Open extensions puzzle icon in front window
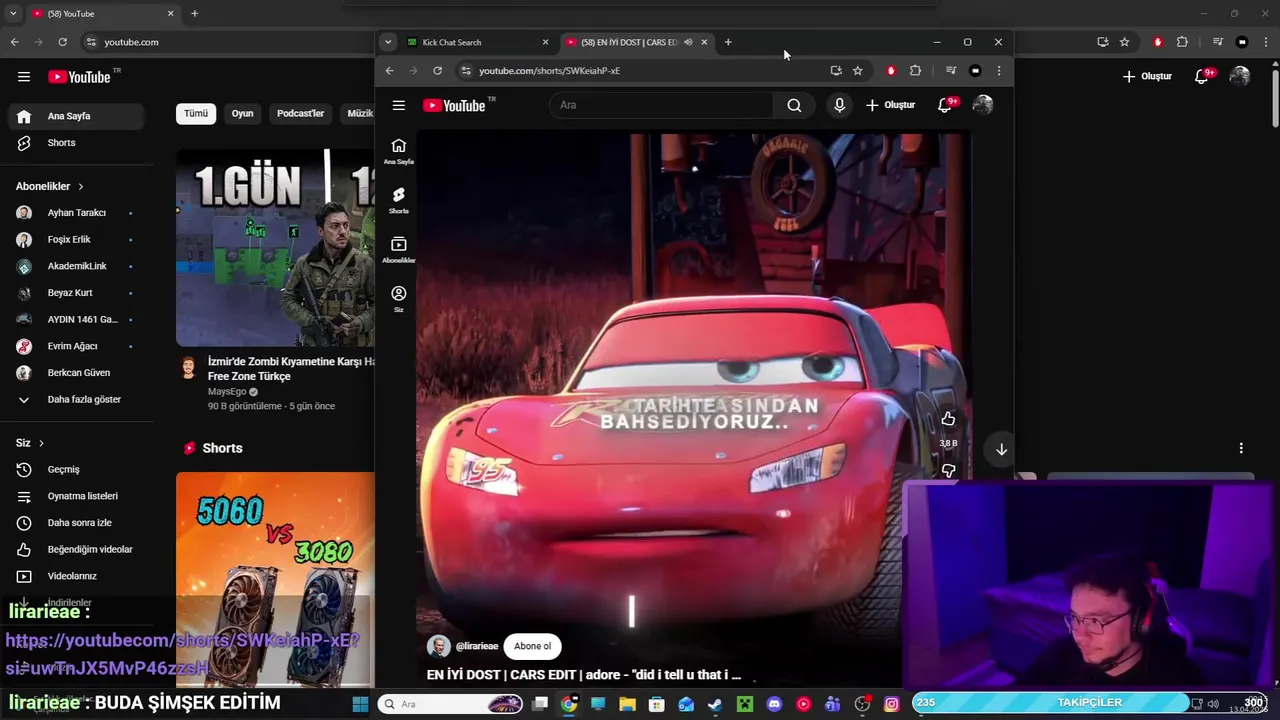This screenshot has width=1280, height=720. click(915, 70)
